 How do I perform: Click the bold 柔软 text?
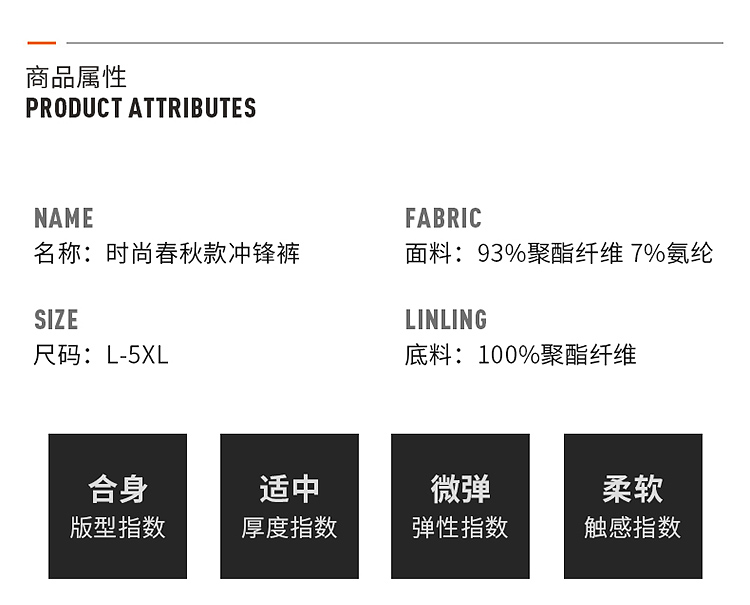pyautogui.click(x=632, y=489)
